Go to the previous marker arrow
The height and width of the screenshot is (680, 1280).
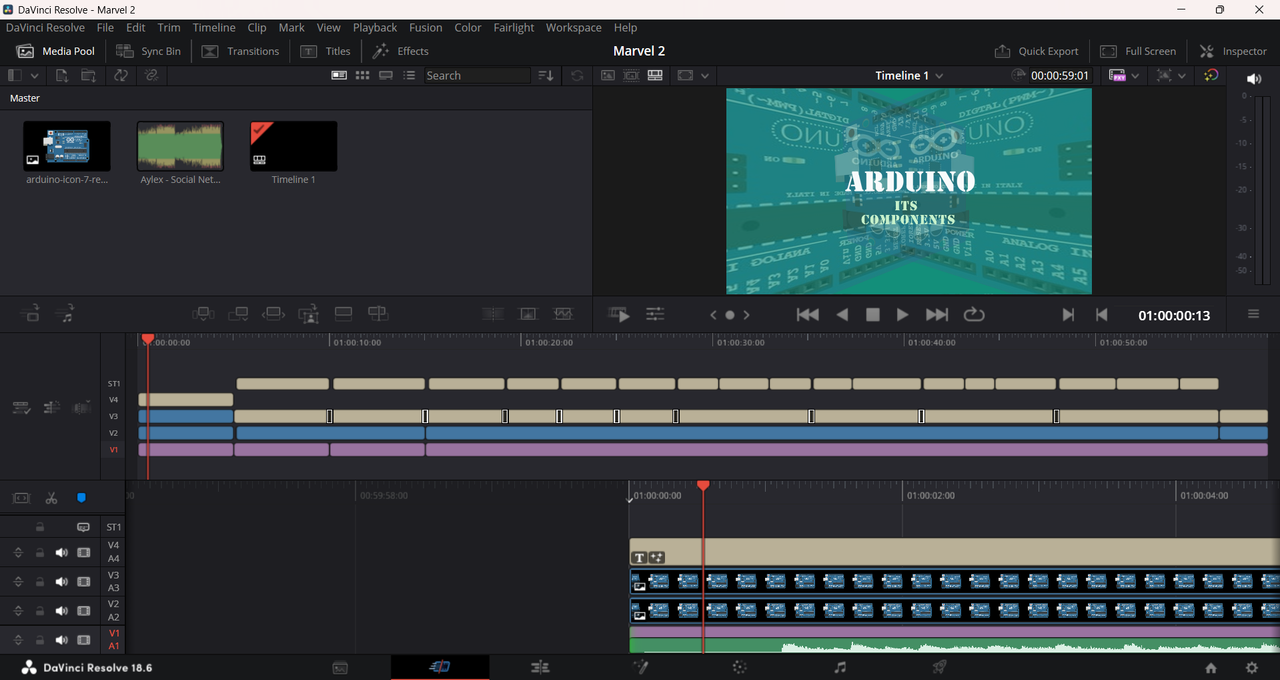713,315
